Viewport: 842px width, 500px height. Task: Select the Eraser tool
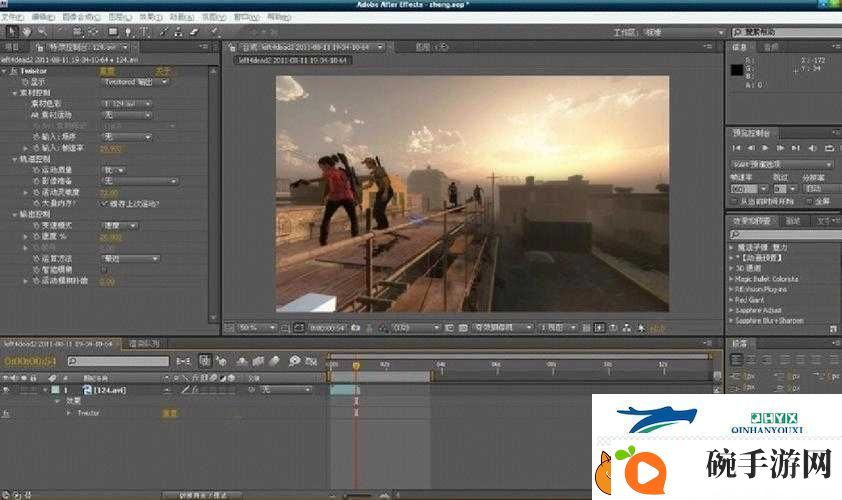(194, 32)
